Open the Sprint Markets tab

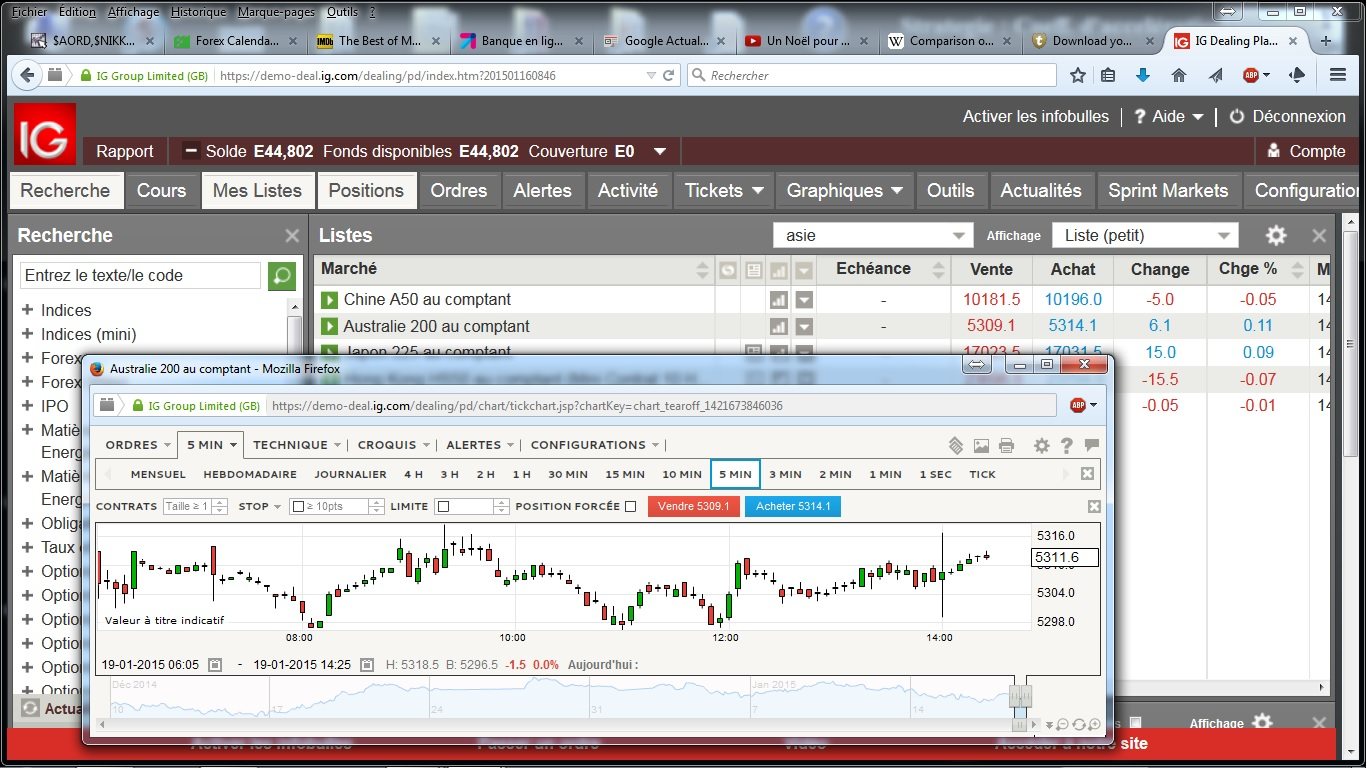click(1168, 191)
